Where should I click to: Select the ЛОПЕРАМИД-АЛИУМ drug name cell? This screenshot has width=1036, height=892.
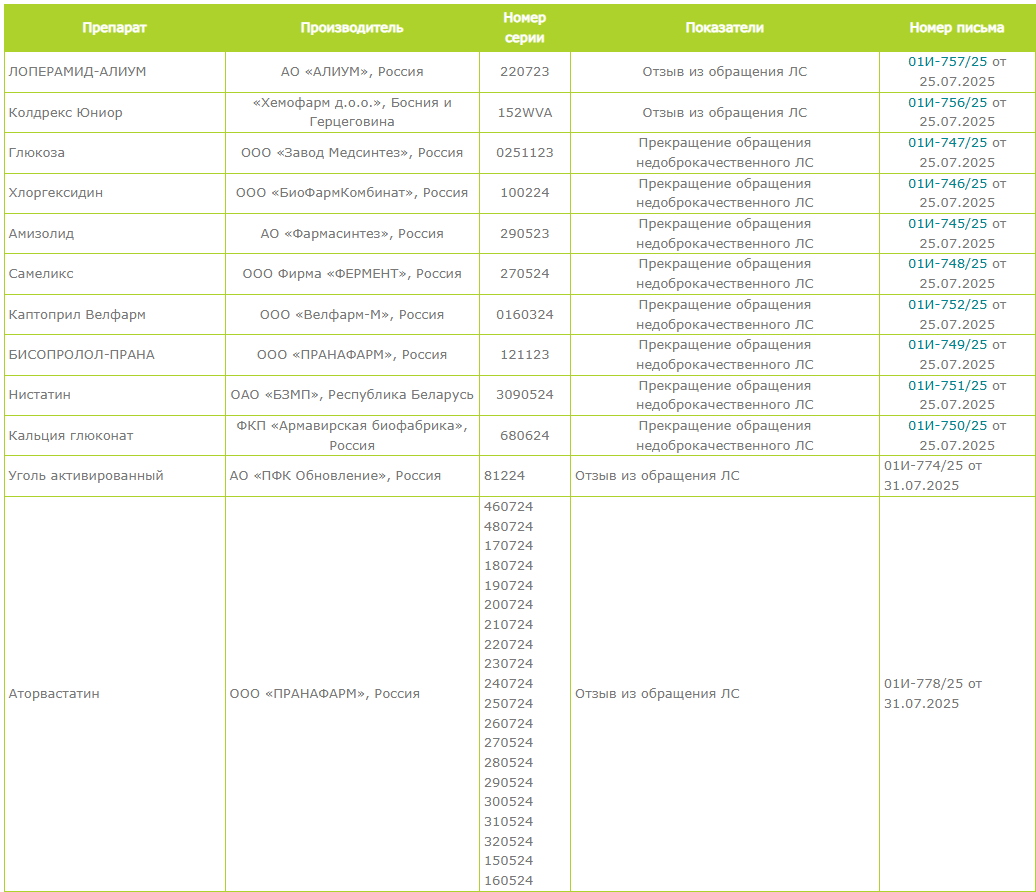tap(114, 72)
